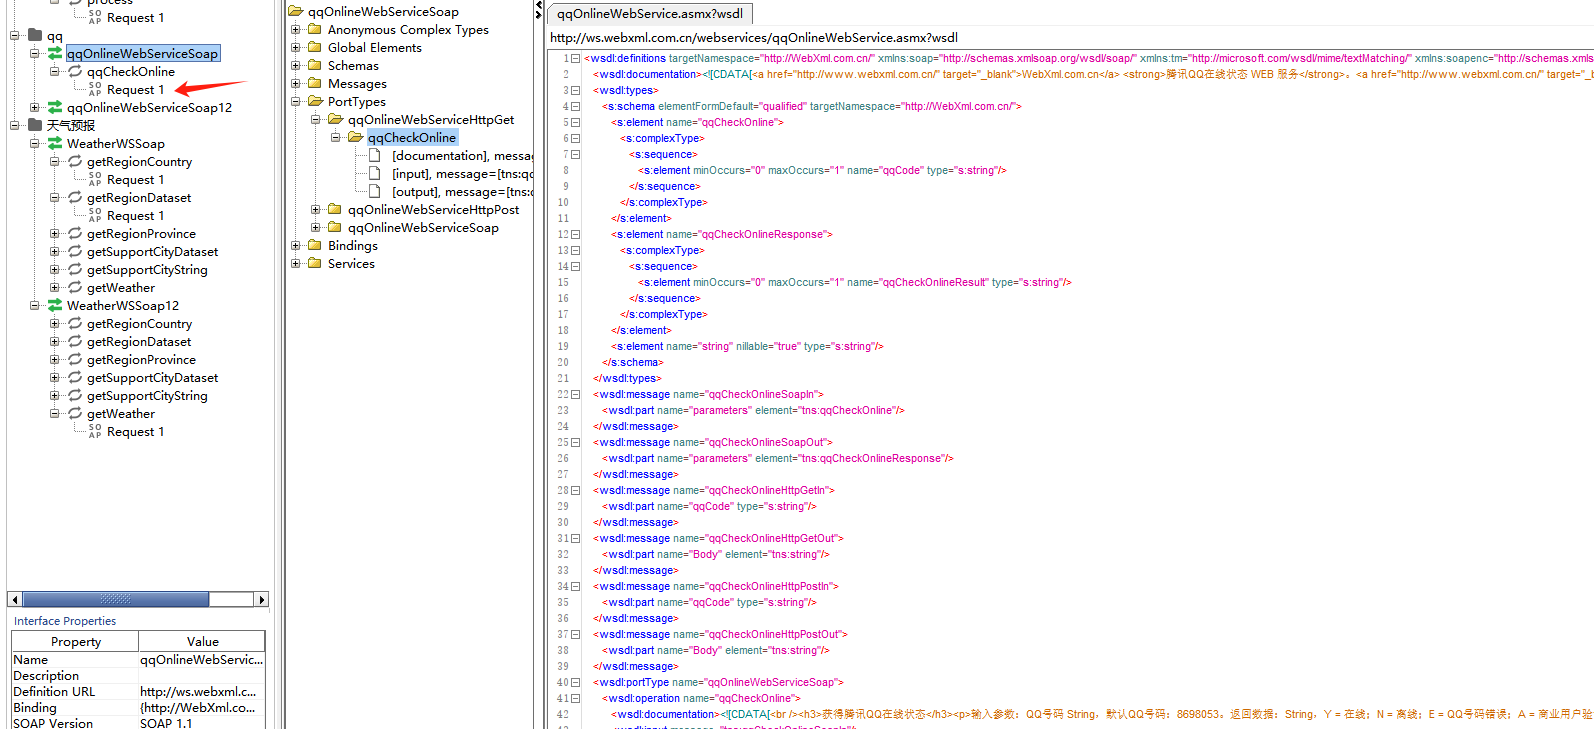Fold qqCheckOnlineResponse element at line 12
This screenshot has width=1594, height=729.
click(575, 234)
